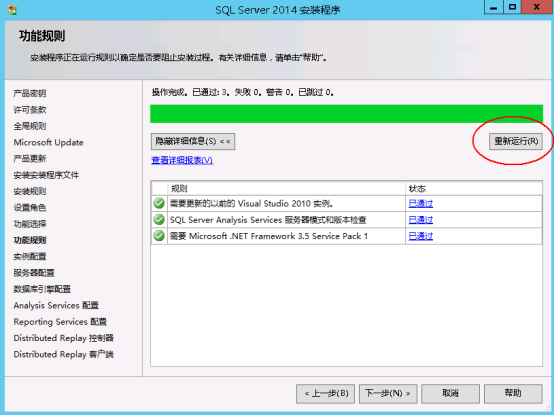The image size is (554, 416).
Task: Open 已通过 status link for .NET Framework rule
Action: pos(420,236)
